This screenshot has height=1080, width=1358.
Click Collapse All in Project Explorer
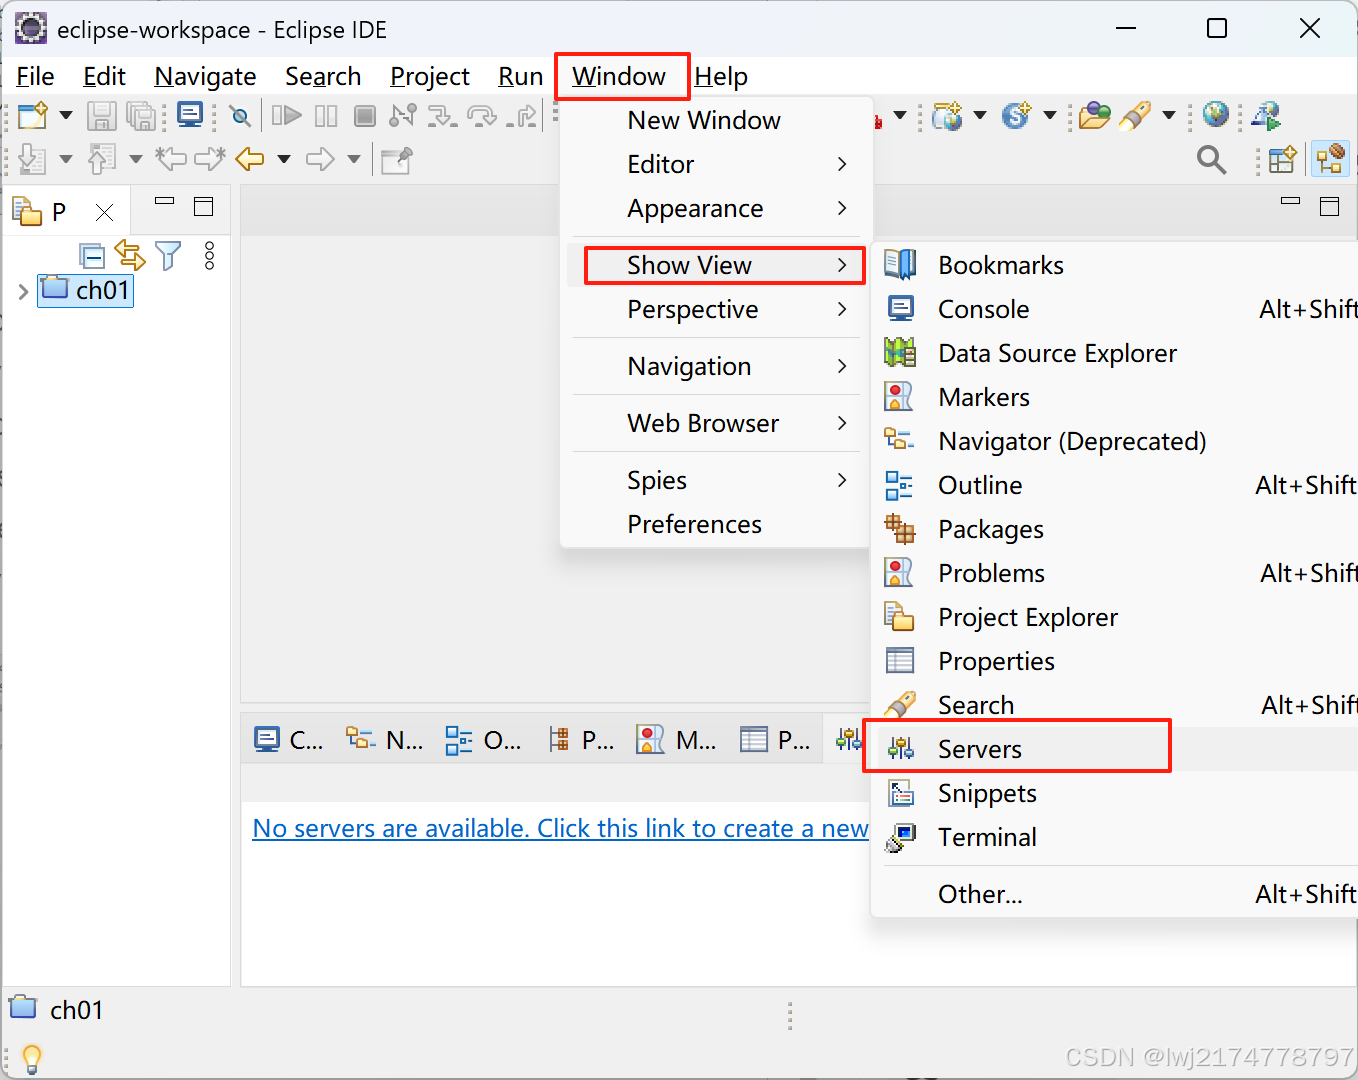pos(92,257)
